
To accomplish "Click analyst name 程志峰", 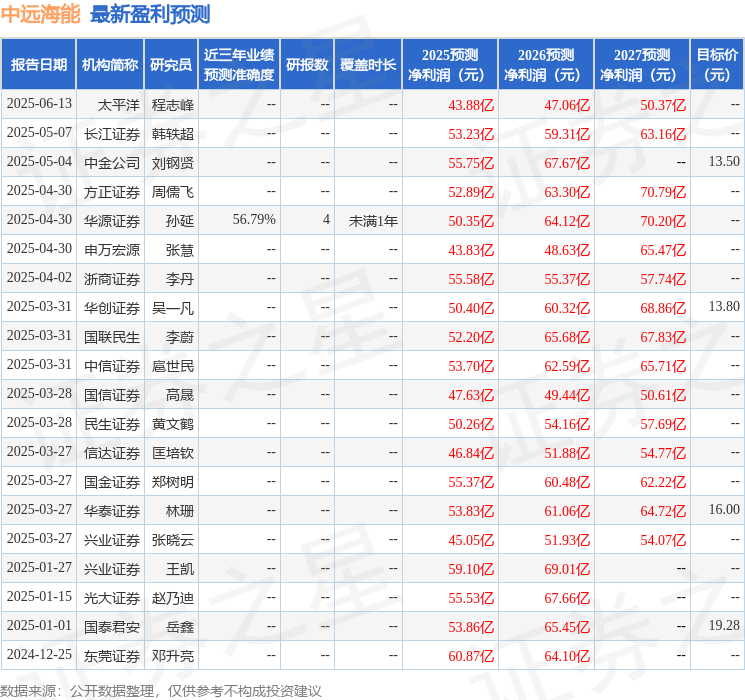I will point(172,105).
